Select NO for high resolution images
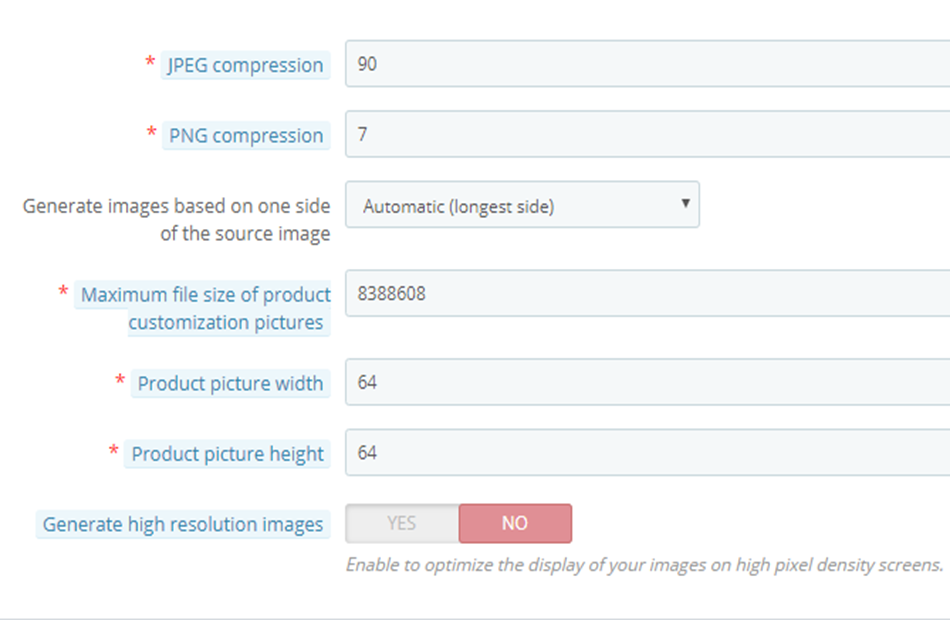 click(x=515, y=523)
